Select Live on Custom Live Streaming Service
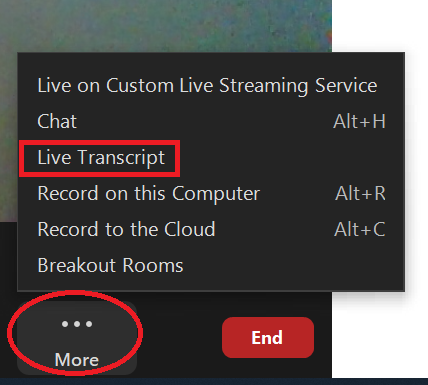 [x=207, y=85]
